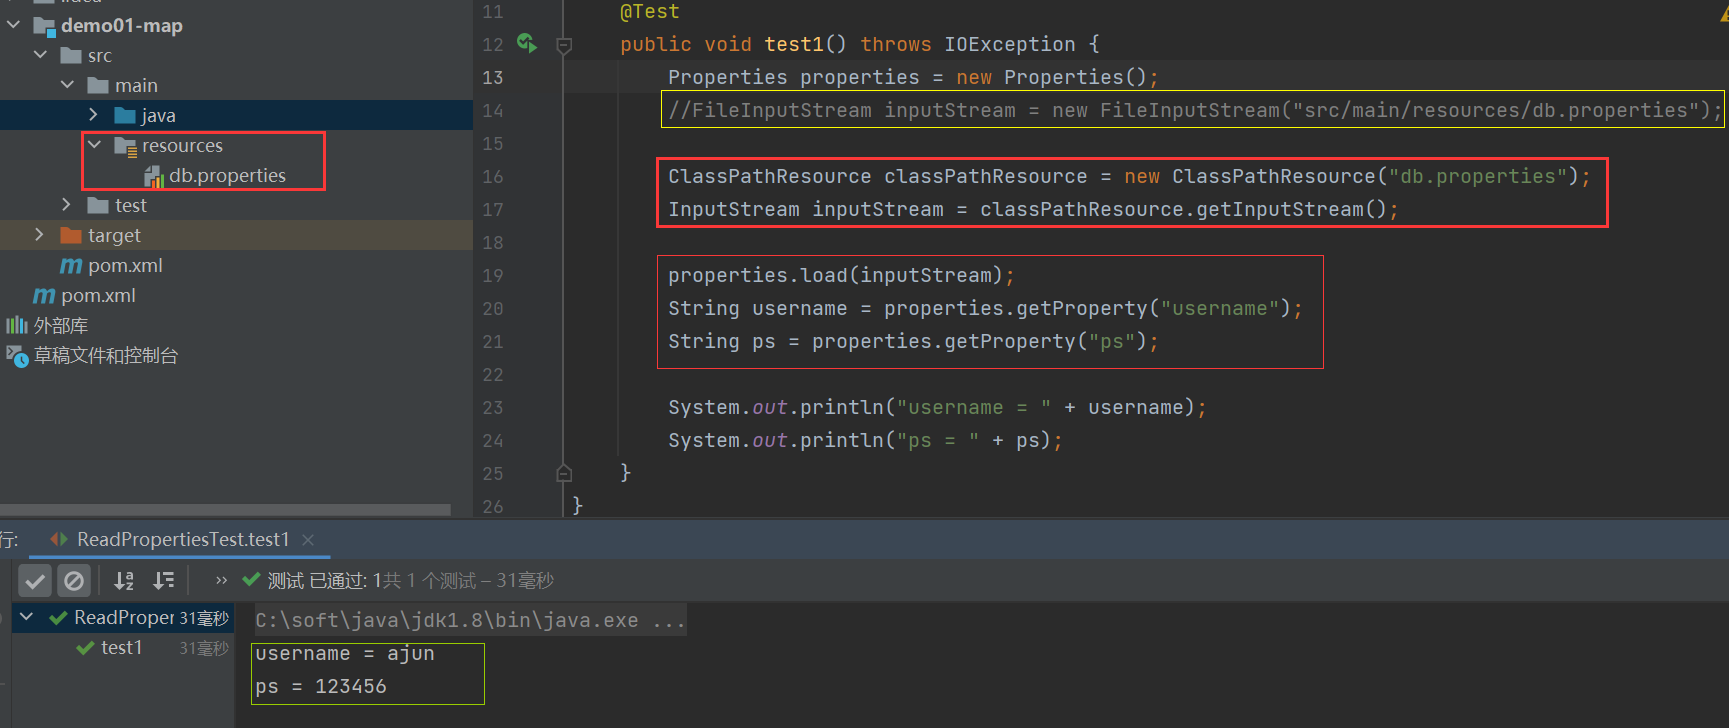Select db.properties in project tree
1729x728 pixels.
[x=227, y=175]
